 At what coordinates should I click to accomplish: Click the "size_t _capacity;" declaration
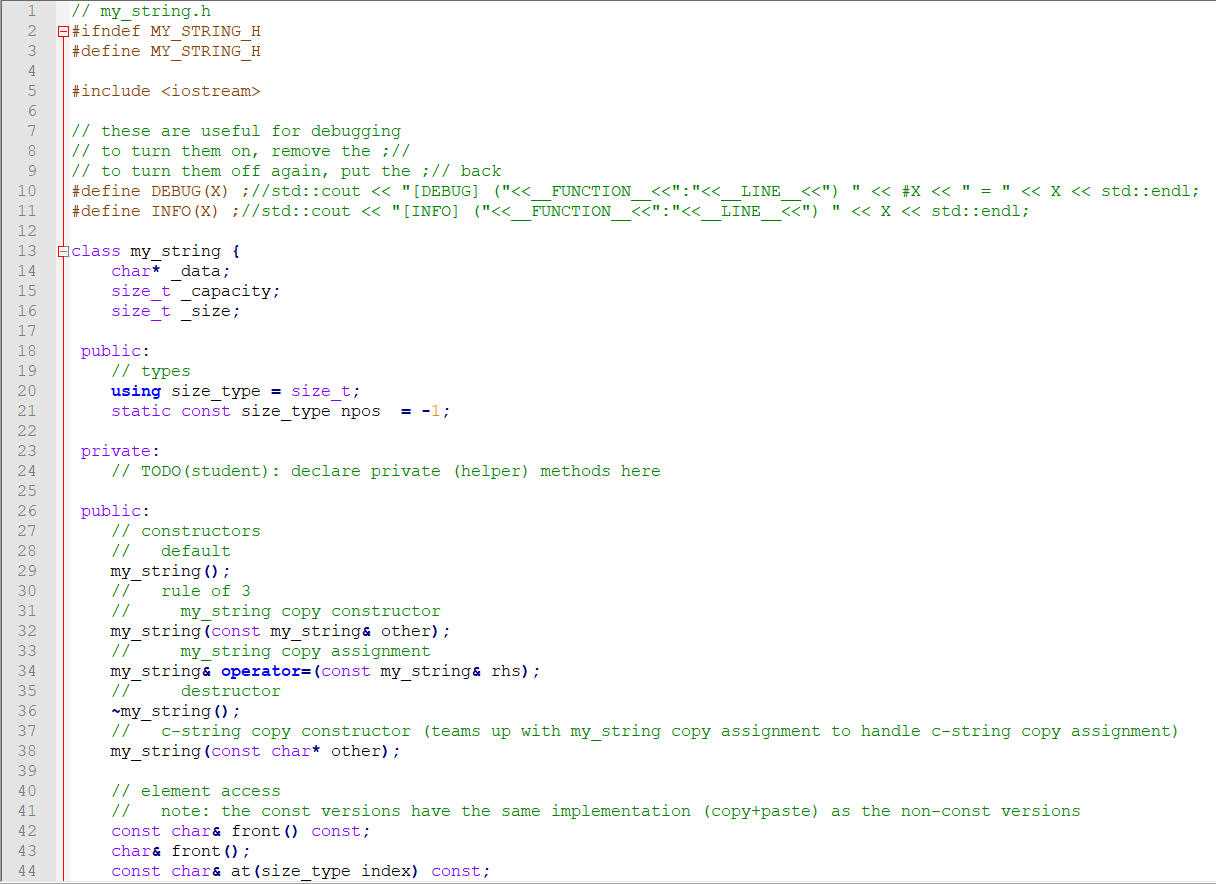click(x=196, y=291)
